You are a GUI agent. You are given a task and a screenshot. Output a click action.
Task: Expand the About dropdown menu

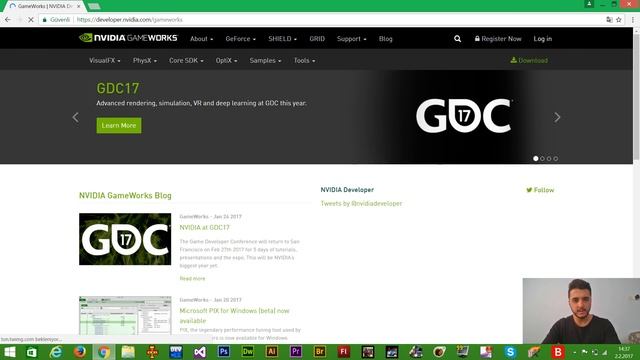click(x=202, y=39)
